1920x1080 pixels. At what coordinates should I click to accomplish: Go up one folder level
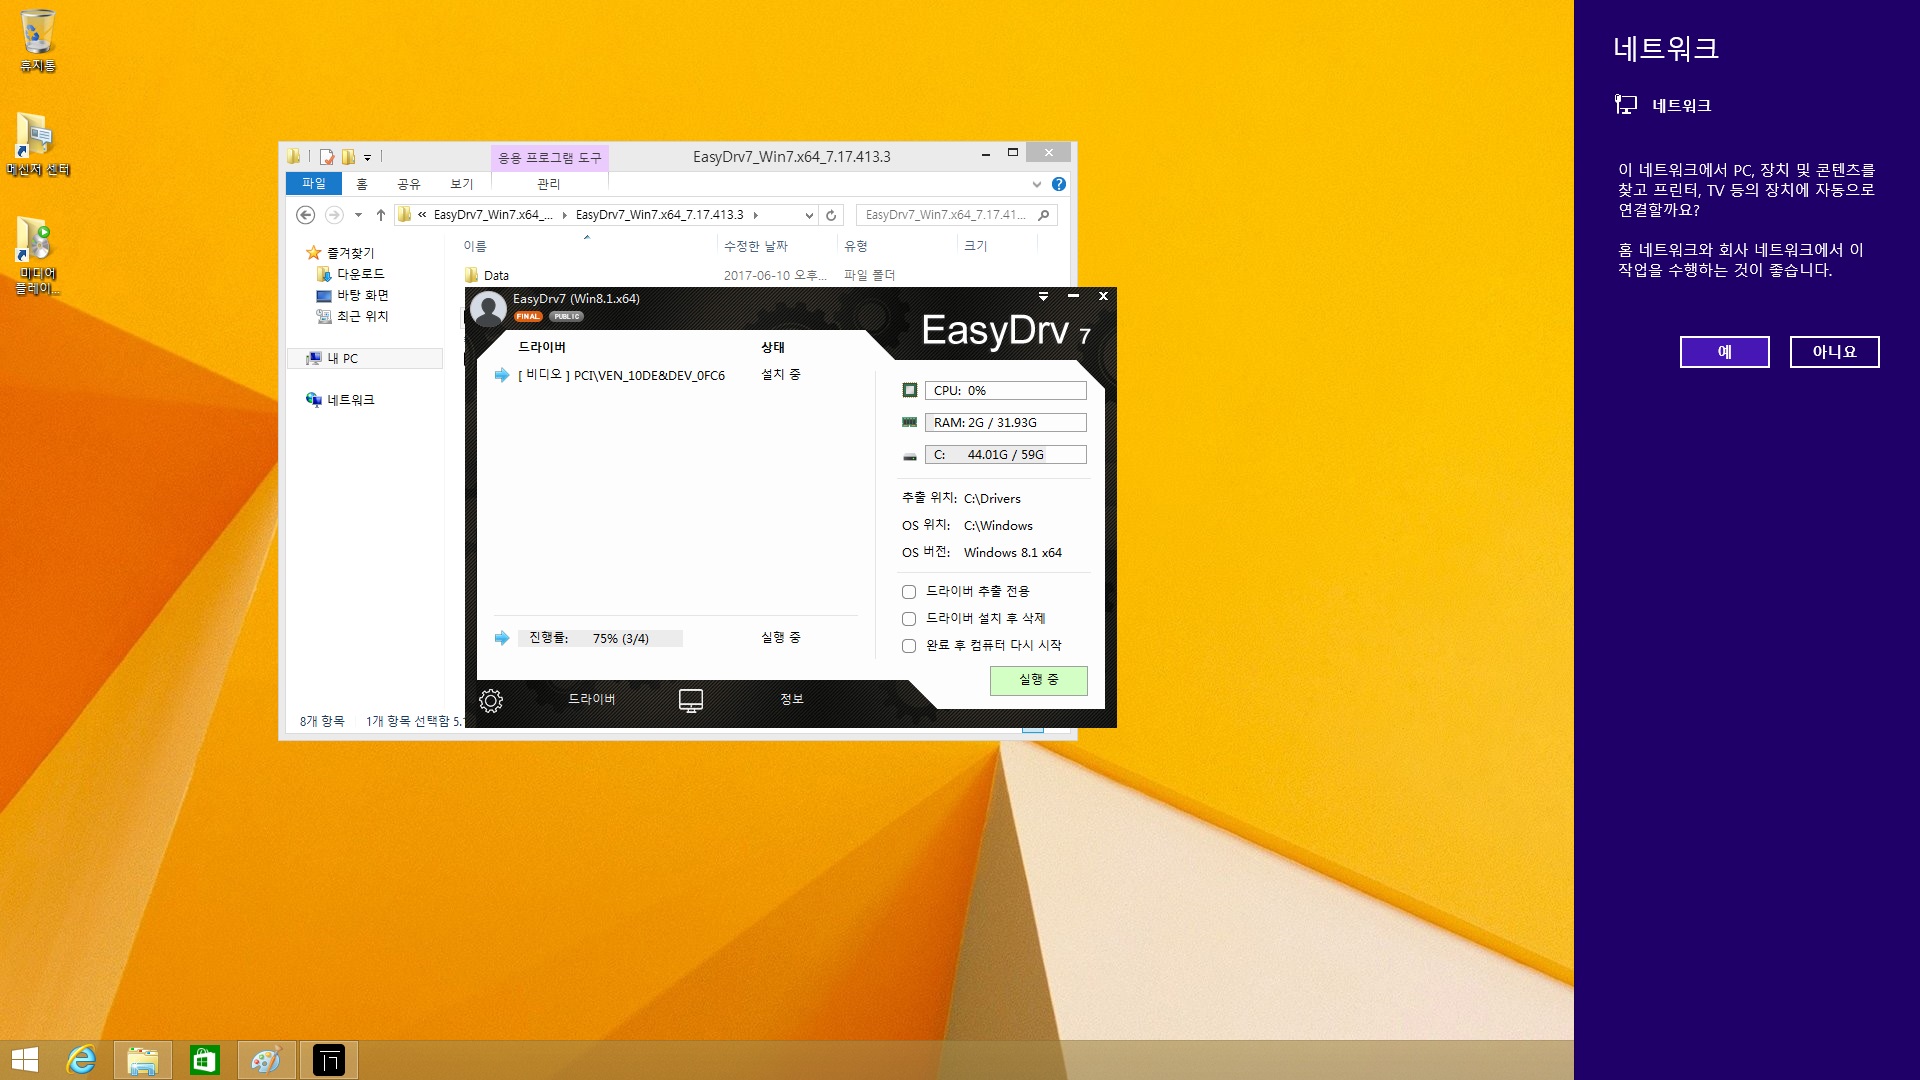pos(381,215)
